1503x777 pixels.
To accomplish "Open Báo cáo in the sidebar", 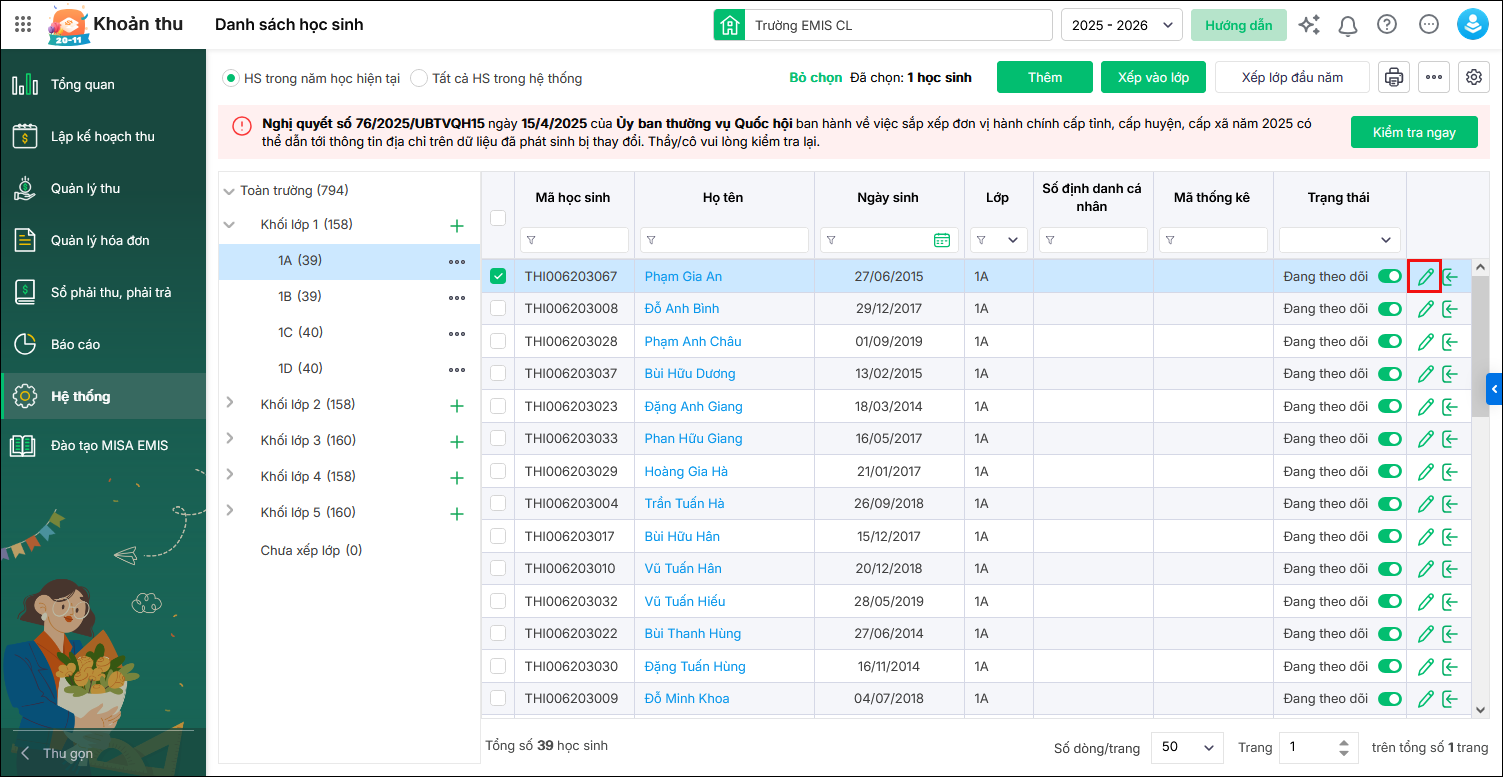I will [76, 344].
